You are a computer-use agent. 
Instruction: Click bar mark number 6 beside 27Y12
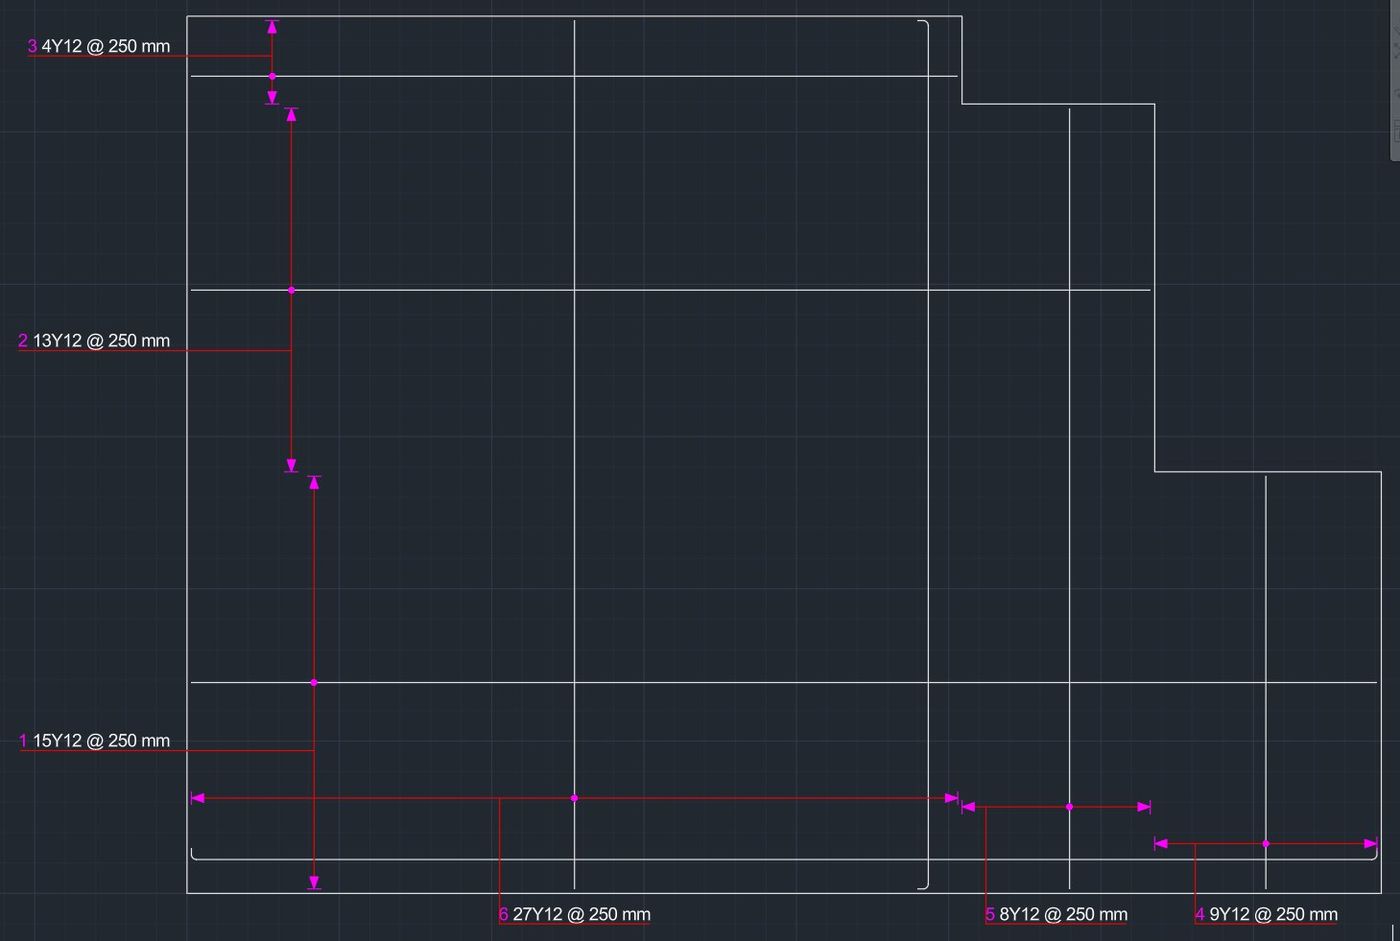click(503, 914)
